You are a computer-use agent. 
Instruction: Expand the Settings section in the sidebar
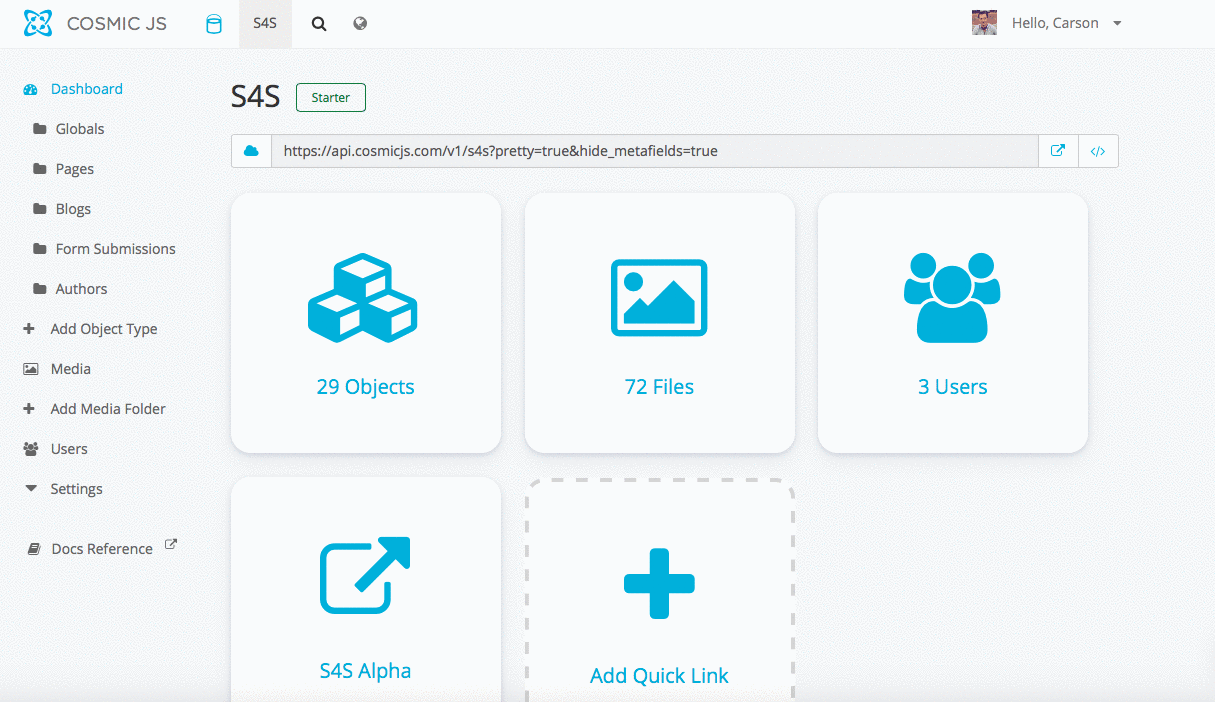(75, 488)
